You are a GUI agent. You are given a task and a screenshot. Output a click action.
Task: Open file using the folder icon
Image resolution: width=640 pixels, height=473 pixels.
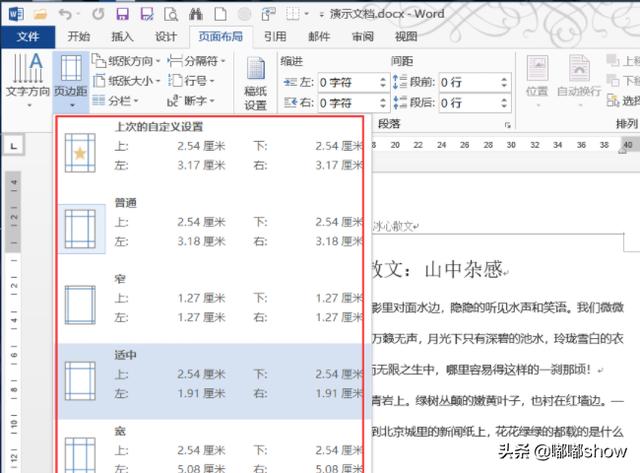click(x=40, y=15)
